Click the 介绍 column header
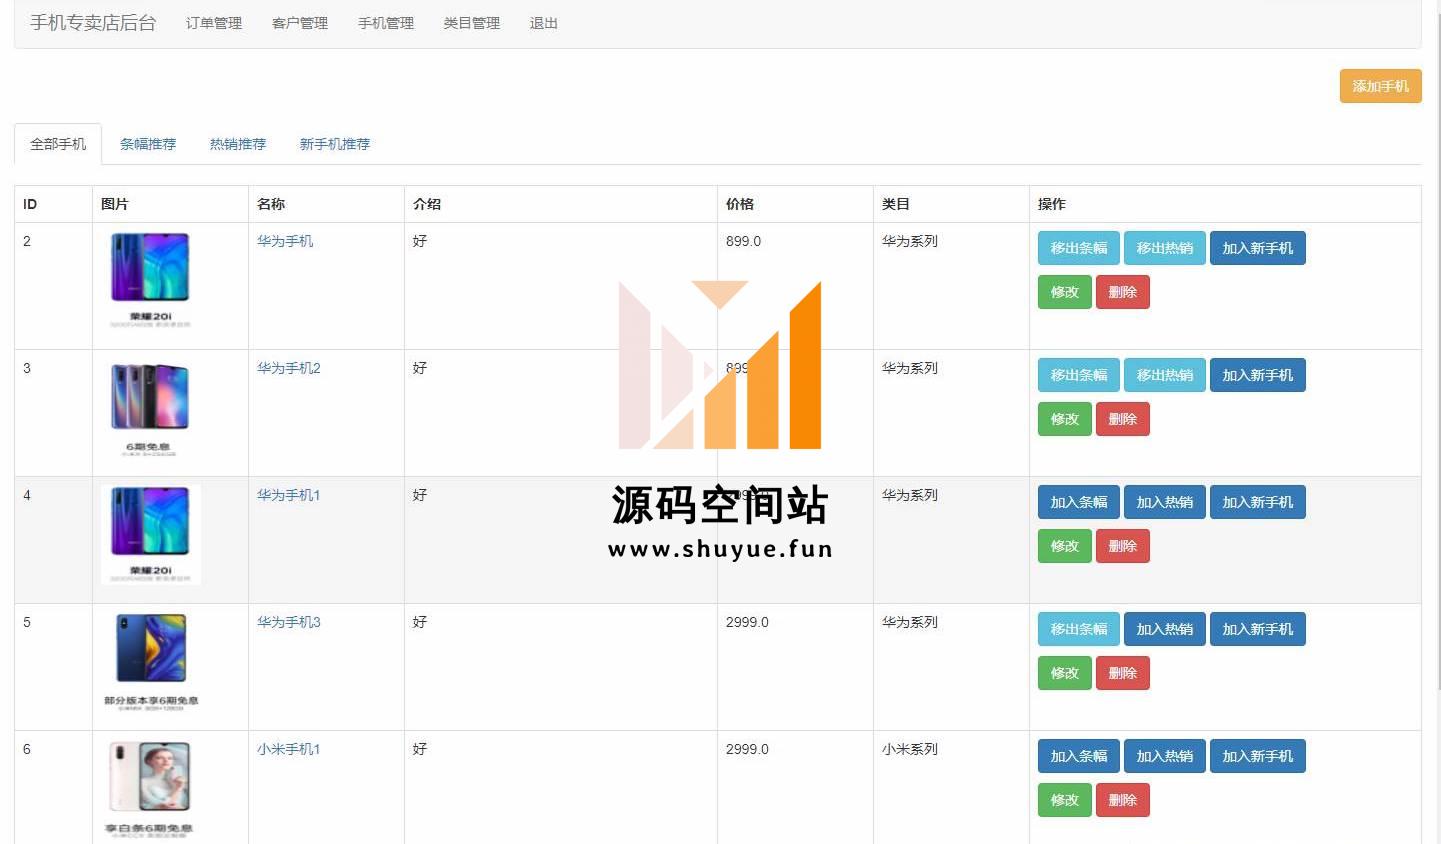Image resolution: width=1441 pixels, height=844 pixels. tap(427, 204)
